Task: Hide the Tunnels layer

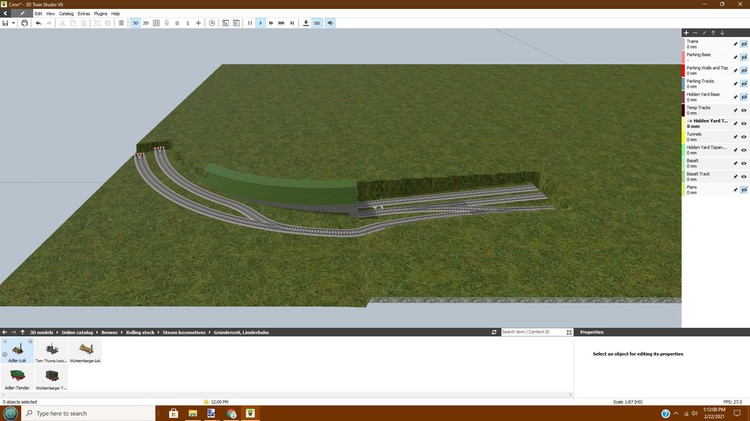Action: pos(744,136)
